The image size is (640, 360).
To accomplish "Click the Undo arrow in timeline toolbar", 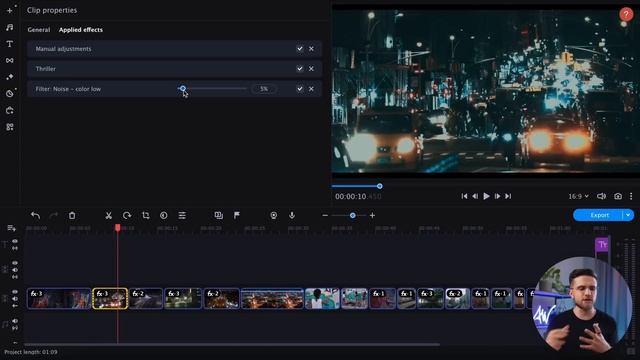I will point(35,215).
